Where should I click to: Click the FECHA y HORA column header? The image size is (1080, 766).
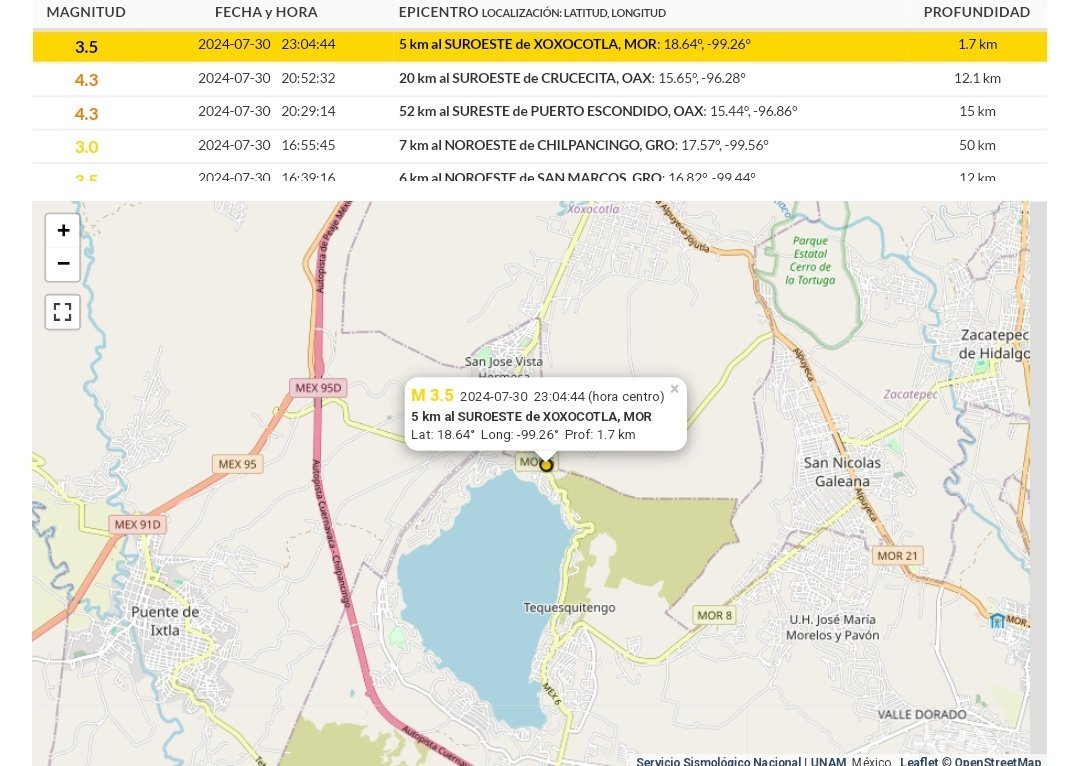point(266,13)
